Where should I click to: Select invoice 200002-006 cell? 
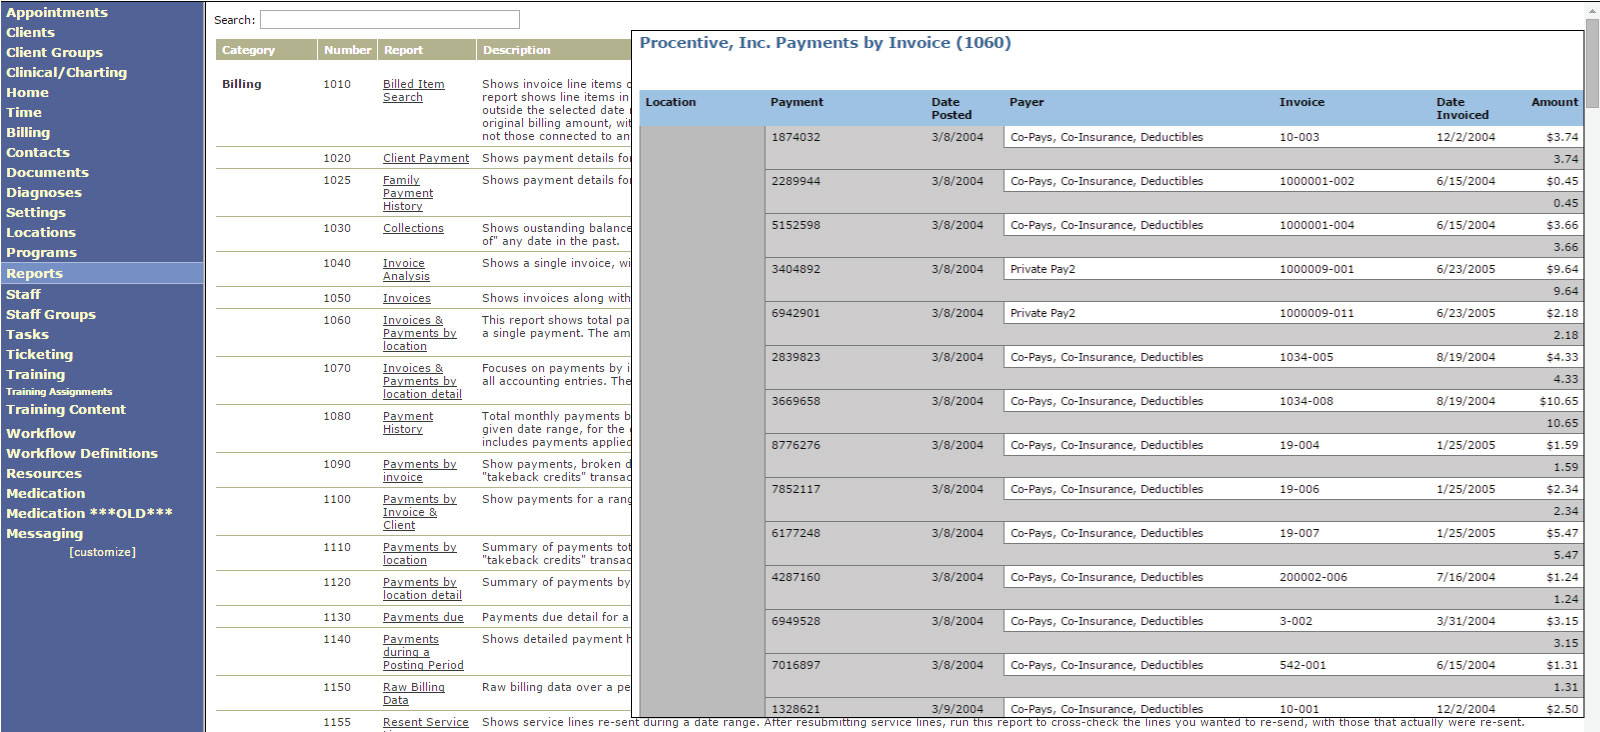1313,577
